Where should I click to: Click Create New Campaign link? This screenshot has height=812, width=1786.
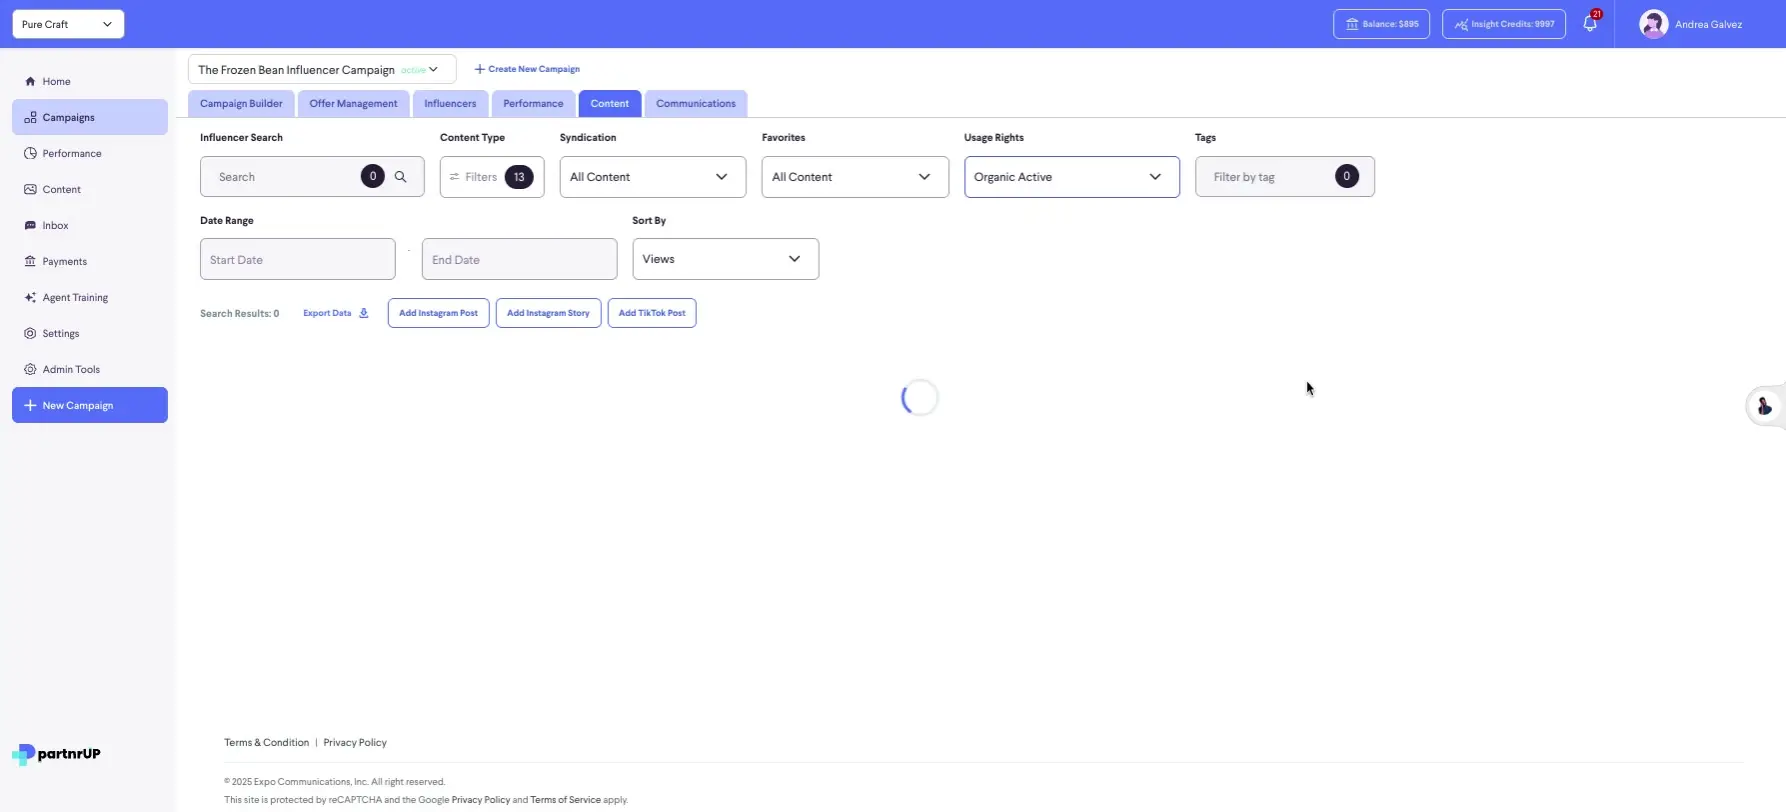point(527,69)
